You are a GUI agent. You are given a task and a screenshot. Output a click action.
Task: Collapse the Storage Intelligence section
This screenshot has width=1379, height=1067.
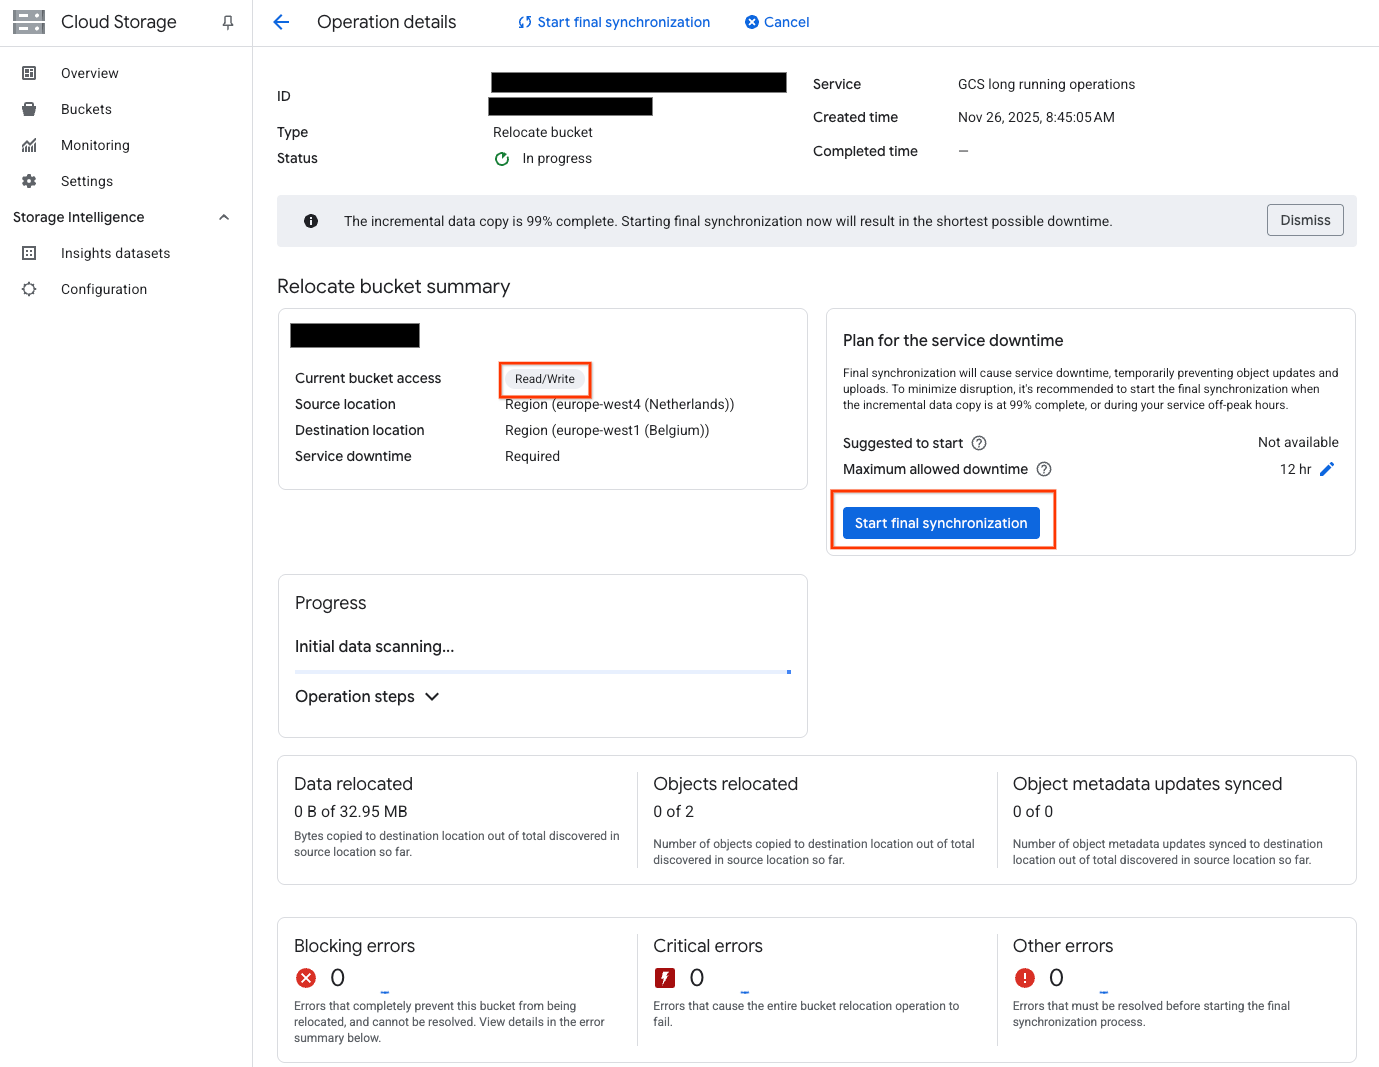click(224, 217)
